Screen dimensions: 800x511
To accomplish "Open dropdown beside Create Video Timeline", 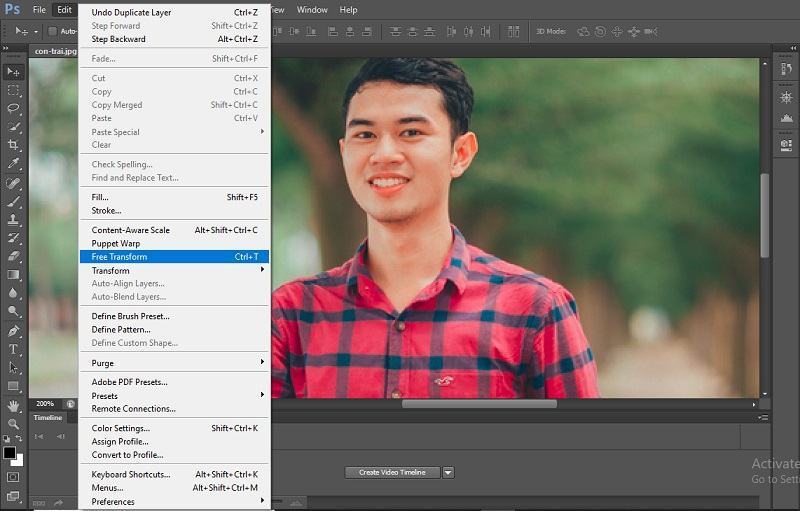I will [x=448, y=473].
